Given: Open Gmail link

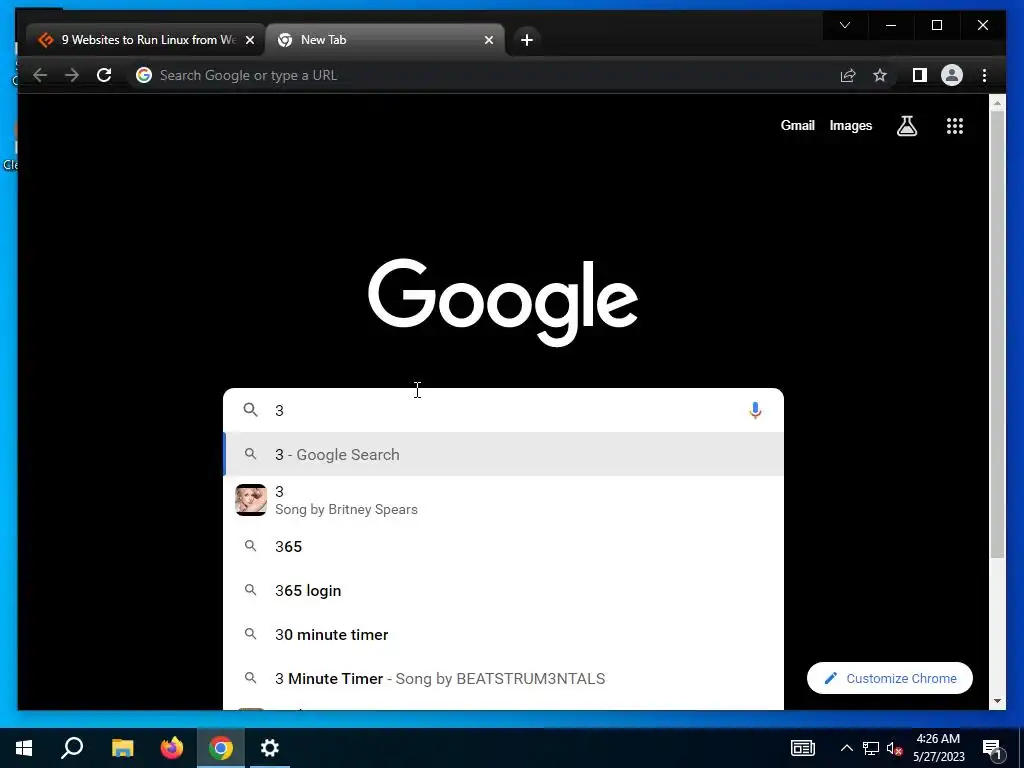Looking at the screenshot, I should point(797,125).
